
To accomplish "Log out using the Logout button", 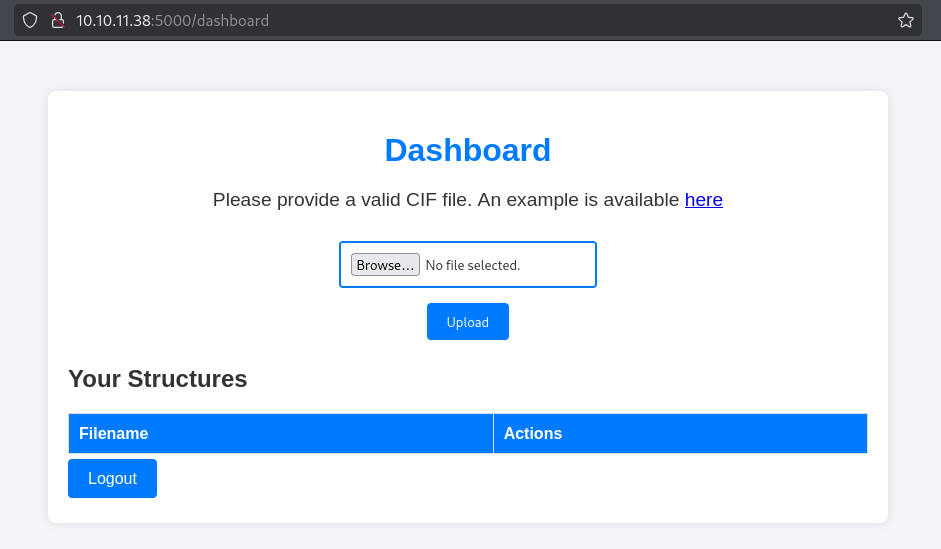I will tap(112, 478).
